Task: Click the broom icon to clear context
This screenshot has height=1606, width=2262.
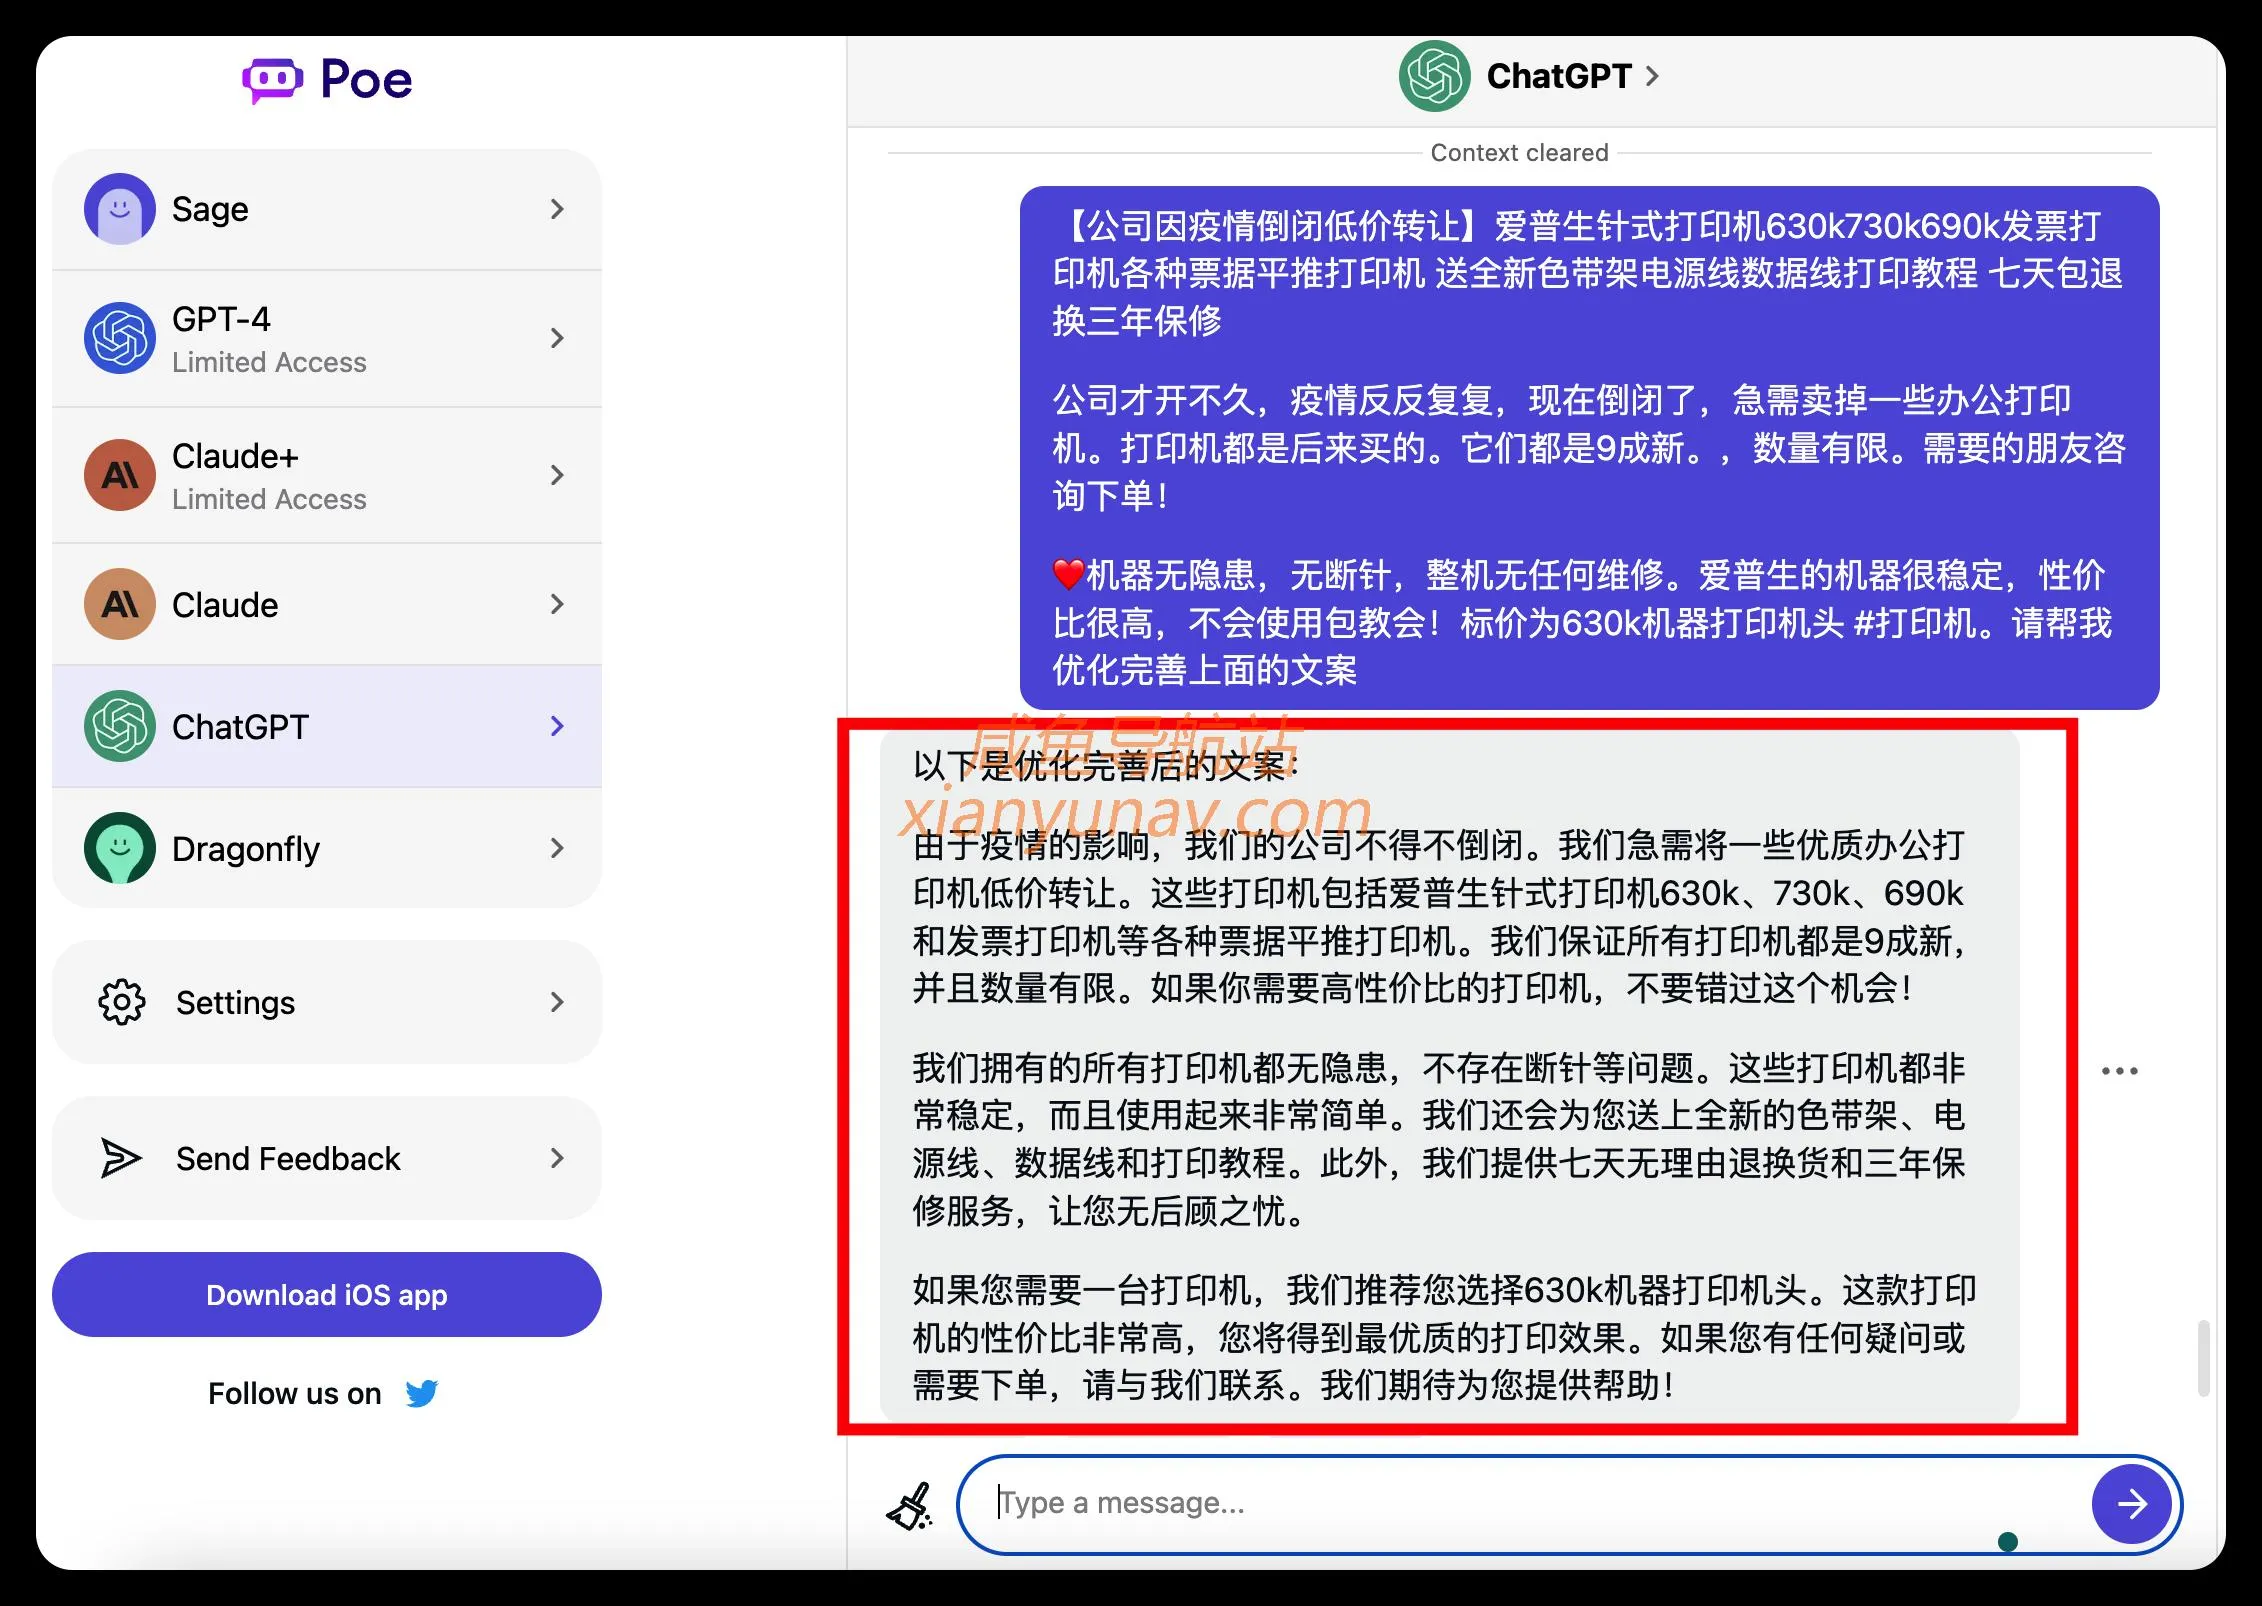Action: click(909, 1504)
